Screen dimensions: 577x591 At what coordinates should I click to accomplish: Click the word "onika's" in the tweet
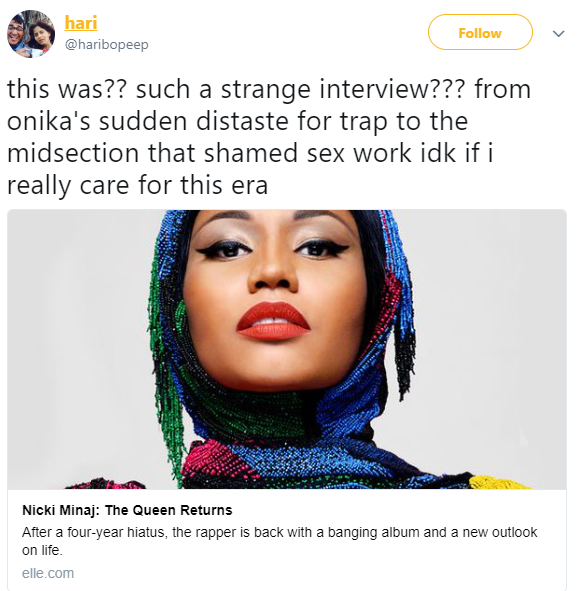48,121
